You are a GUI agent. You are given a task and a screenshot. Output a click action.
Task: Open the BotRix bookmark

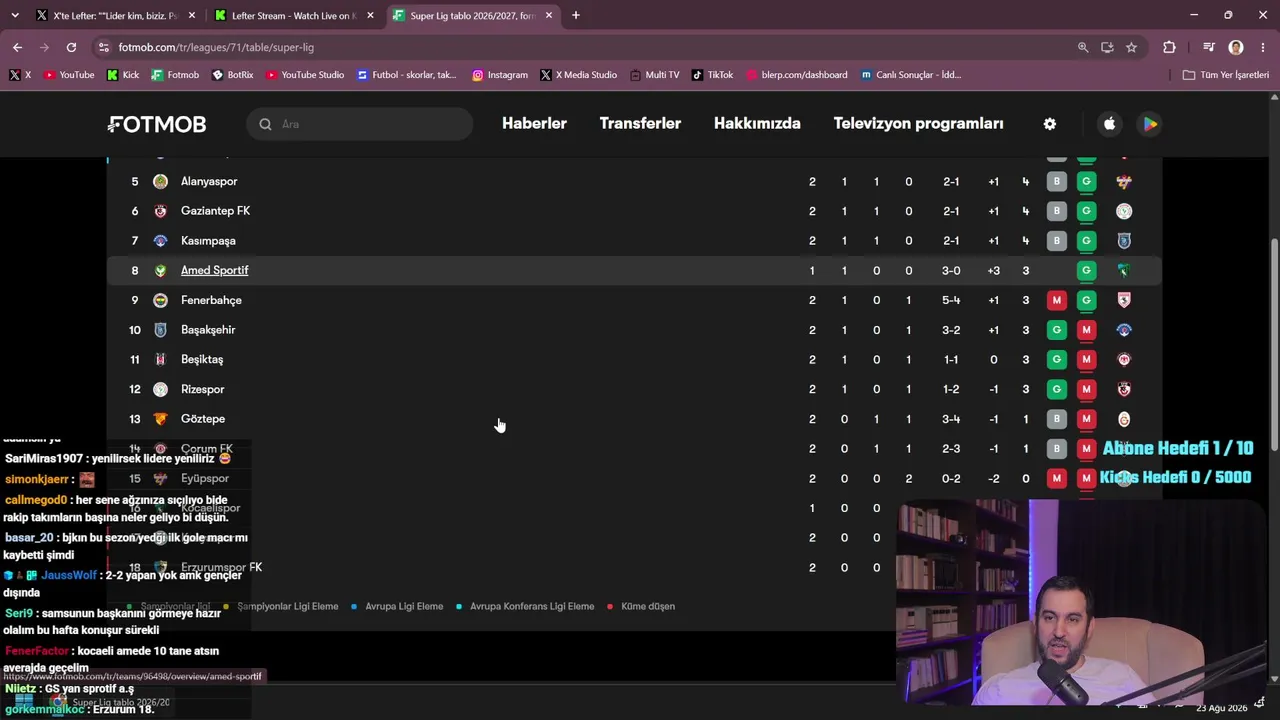point(233,75)
